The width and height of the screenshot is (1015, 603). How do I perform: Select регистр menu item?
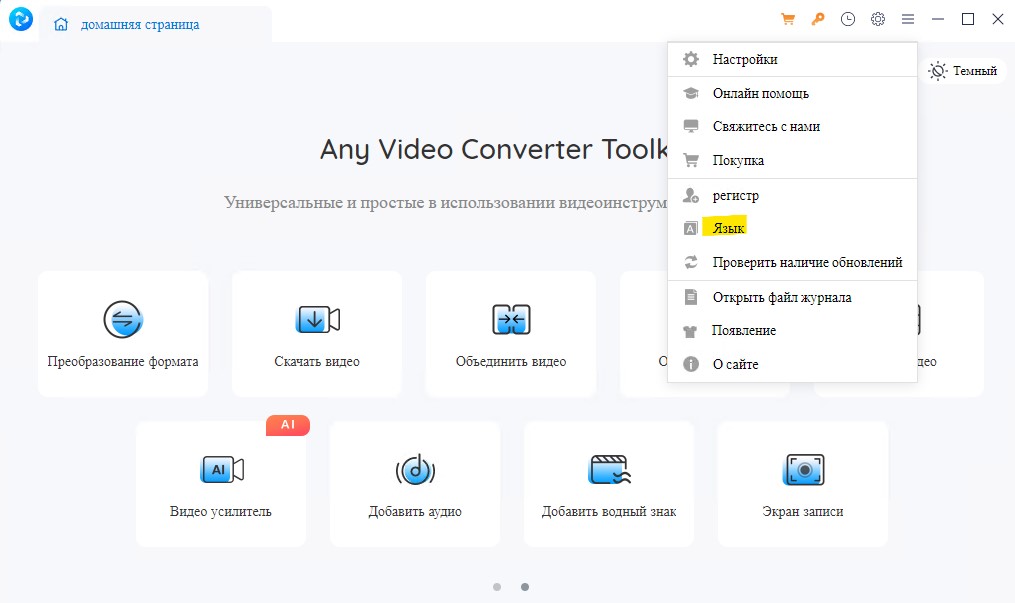click(792, 195)
